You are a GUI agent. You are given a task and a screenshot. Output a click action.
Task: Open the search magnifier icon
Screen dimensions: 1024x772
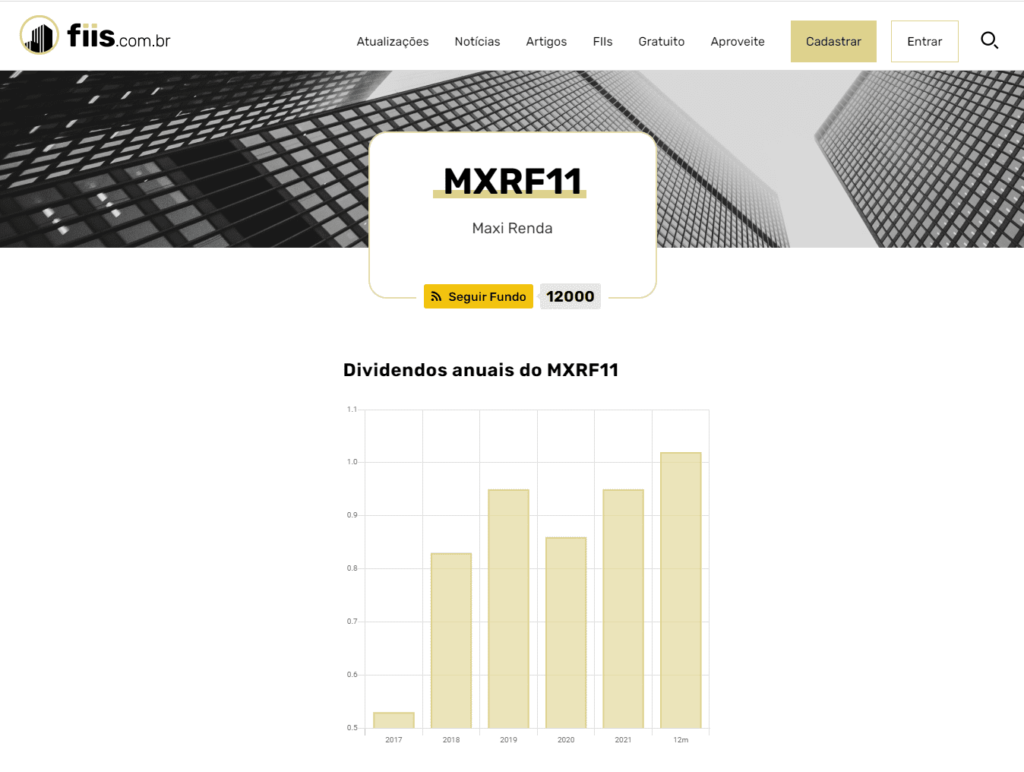pos(989,40)
